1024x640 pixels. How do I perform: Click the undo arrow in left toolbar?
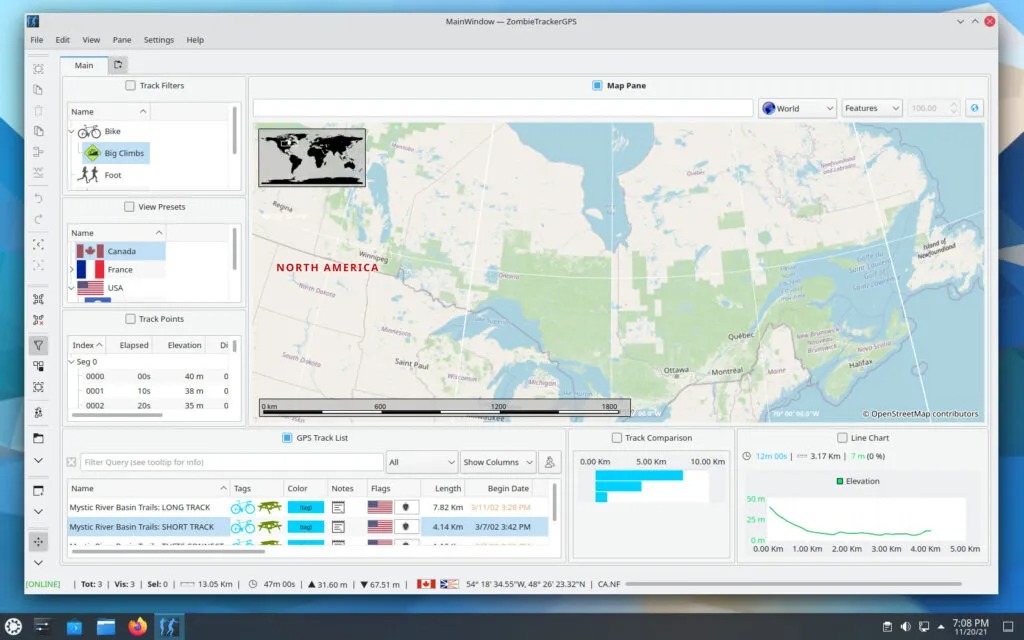(38, 198)
